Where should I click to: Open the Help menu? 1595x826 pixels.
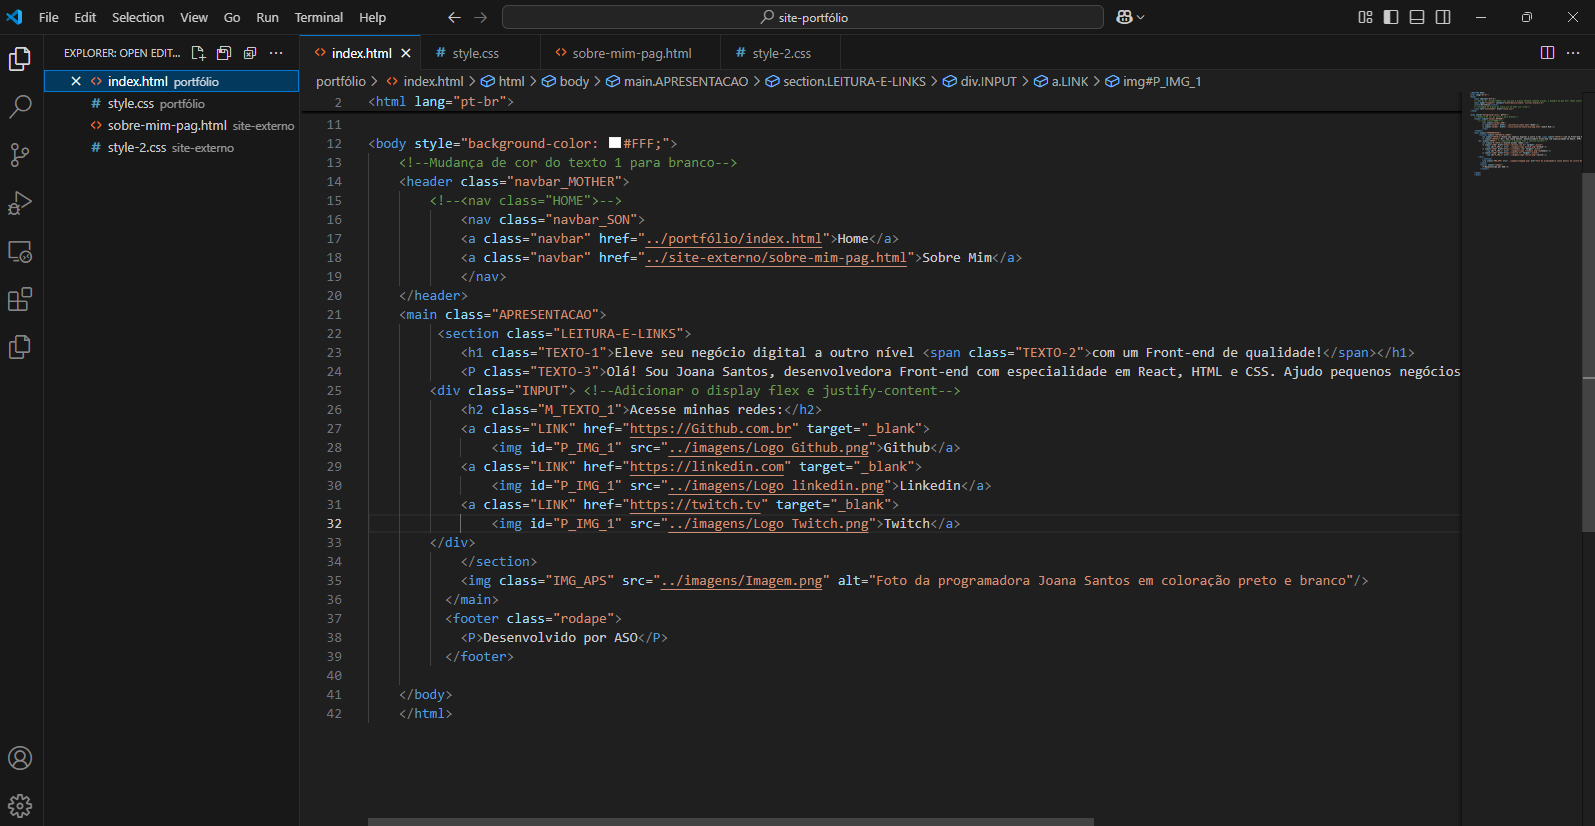(373, 17)
